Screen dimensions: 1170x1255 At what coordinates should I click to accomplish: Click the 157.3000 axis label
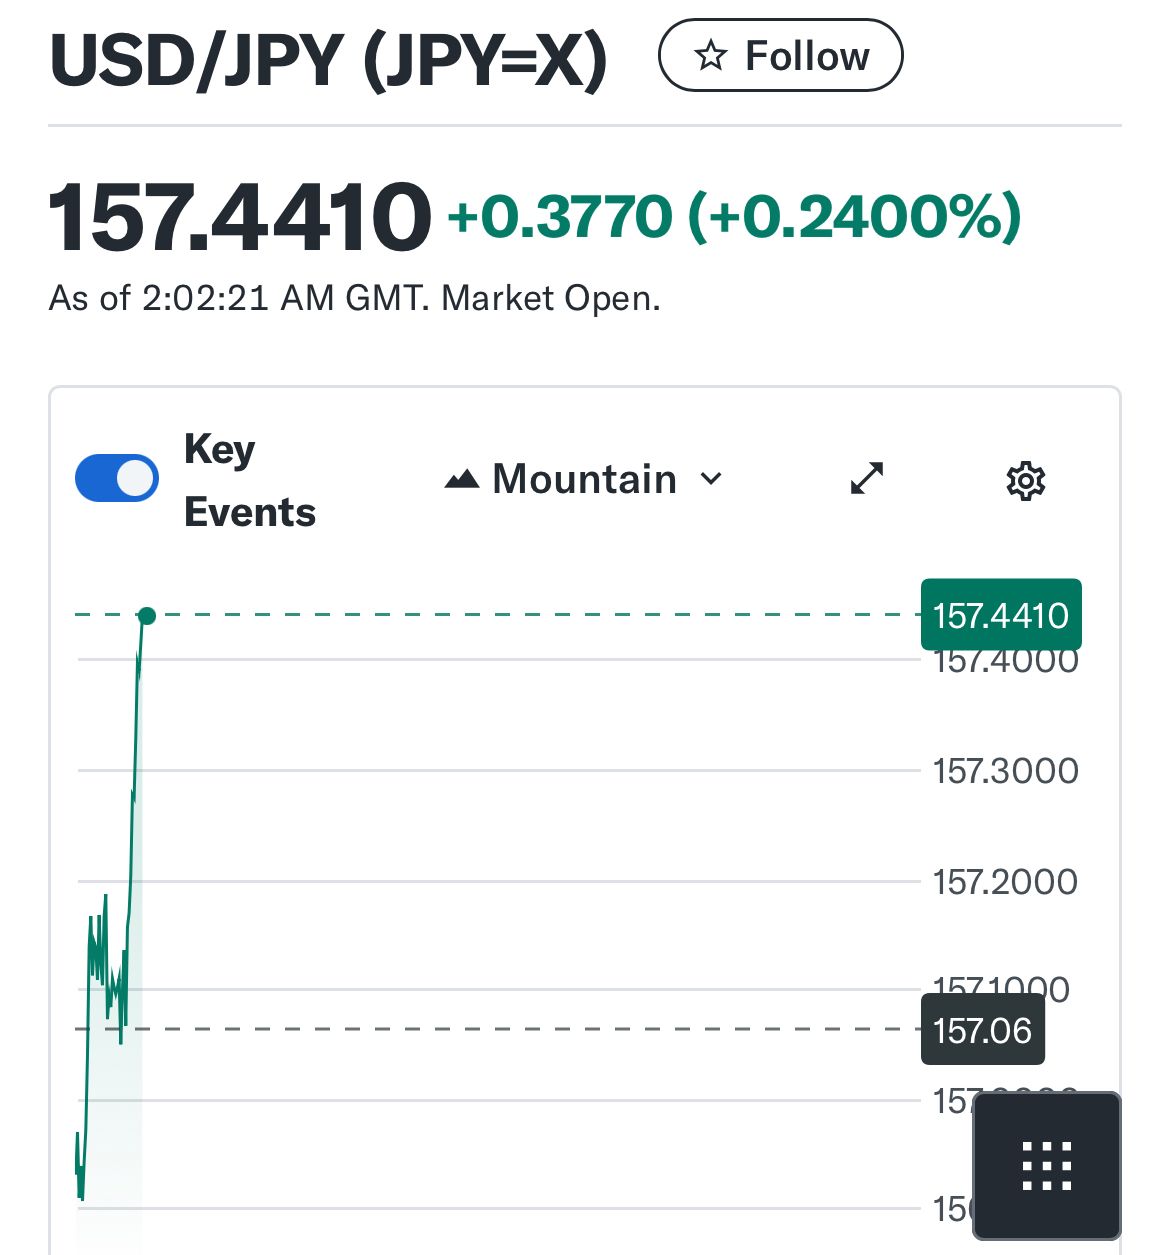click(1005, 771)
